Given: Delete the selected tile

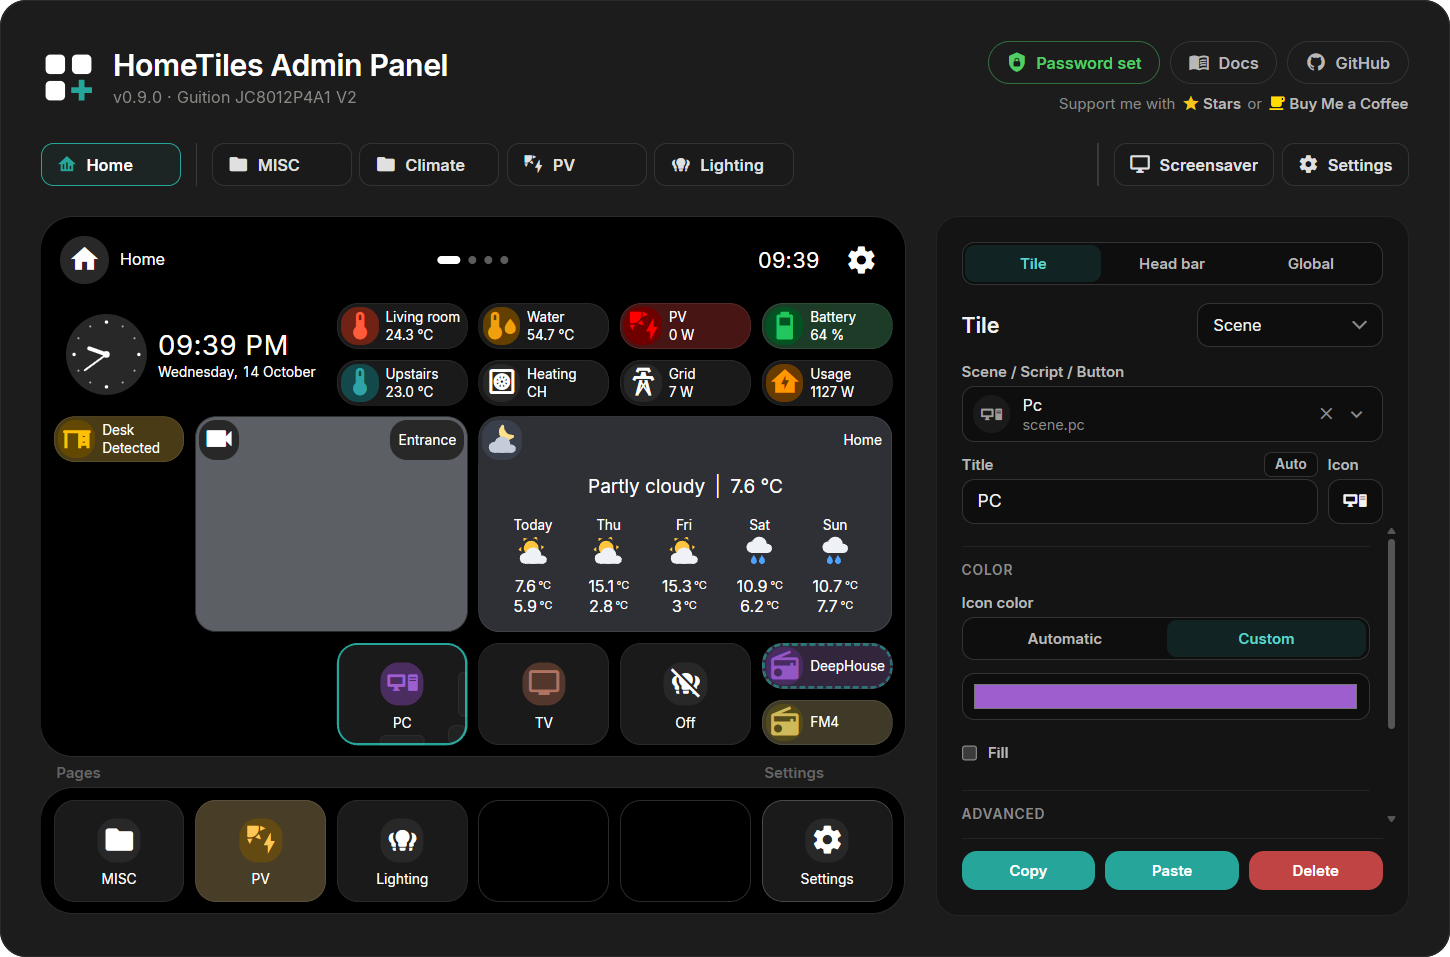Looking at the screenshot, I should [1316, 871].
